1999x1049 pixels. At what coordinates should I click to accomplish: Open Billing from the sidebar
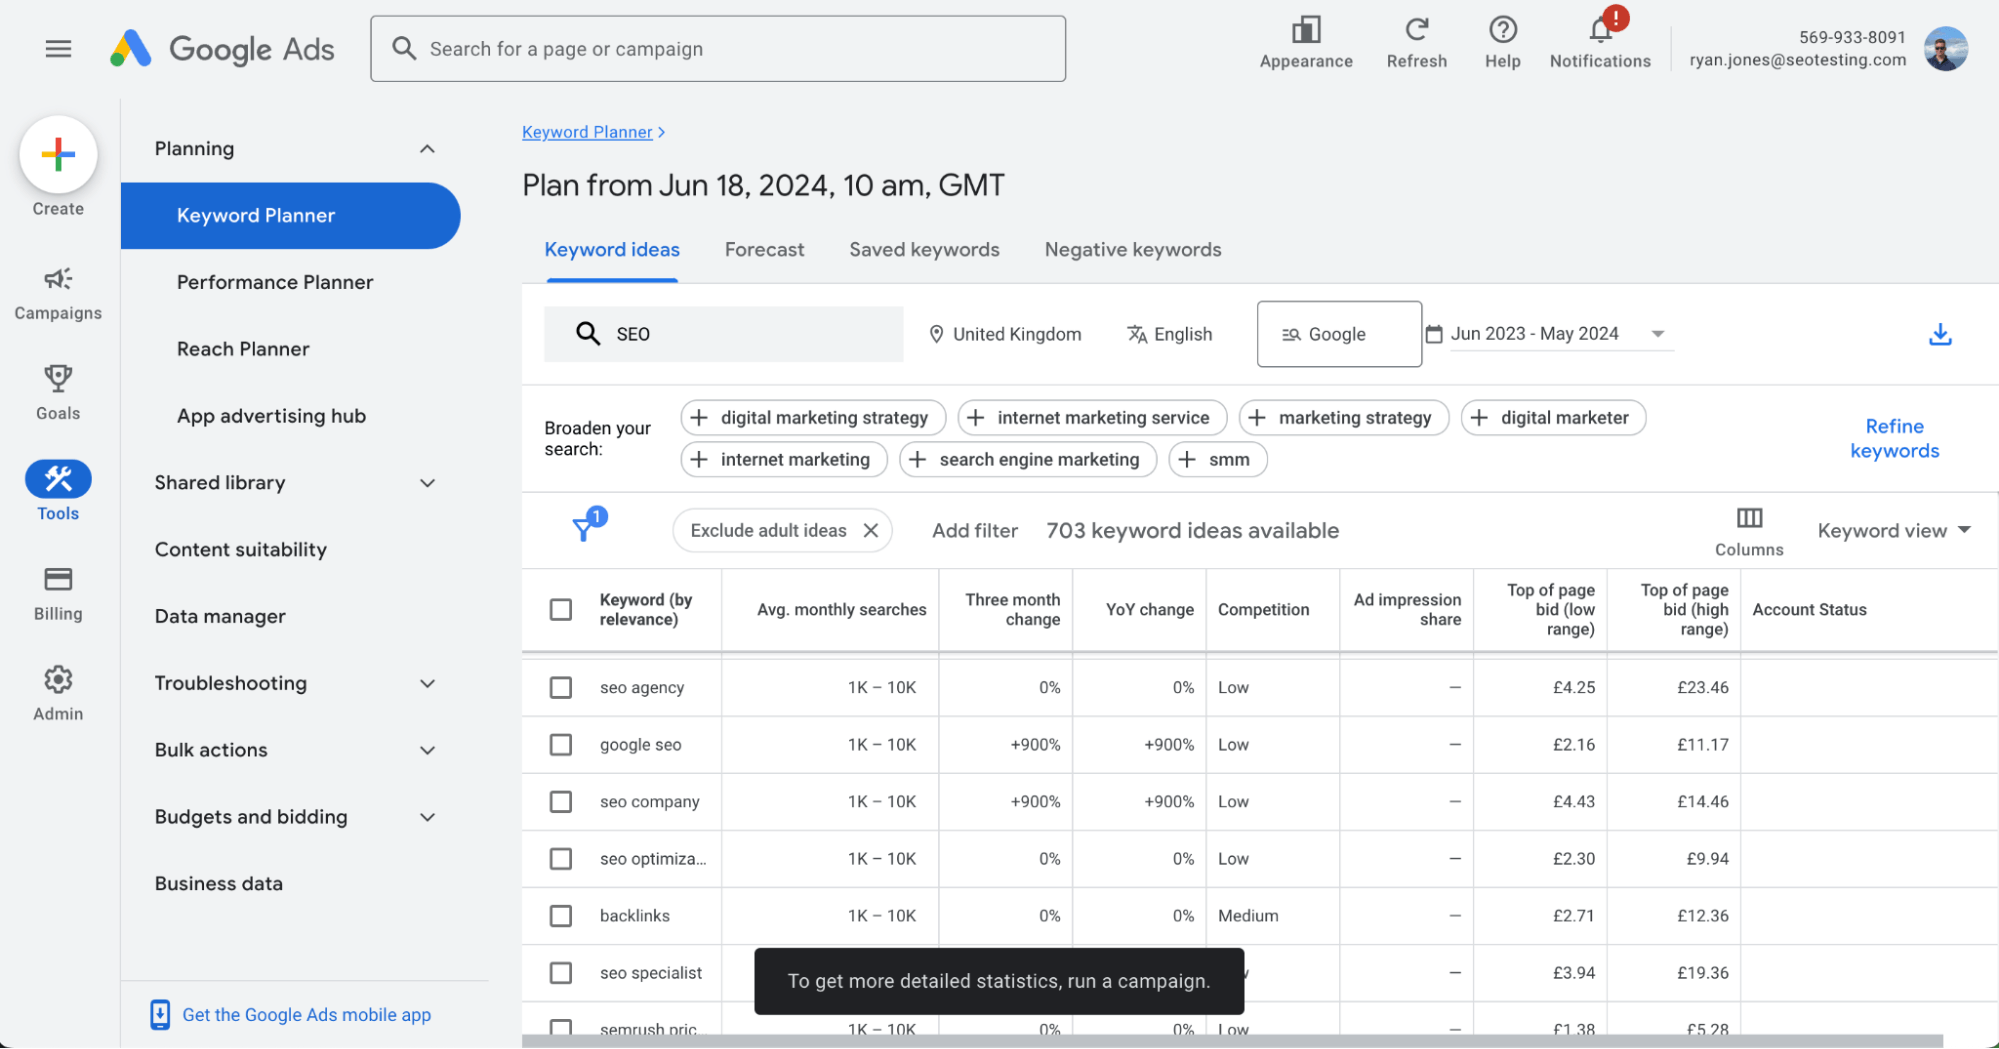58,594
